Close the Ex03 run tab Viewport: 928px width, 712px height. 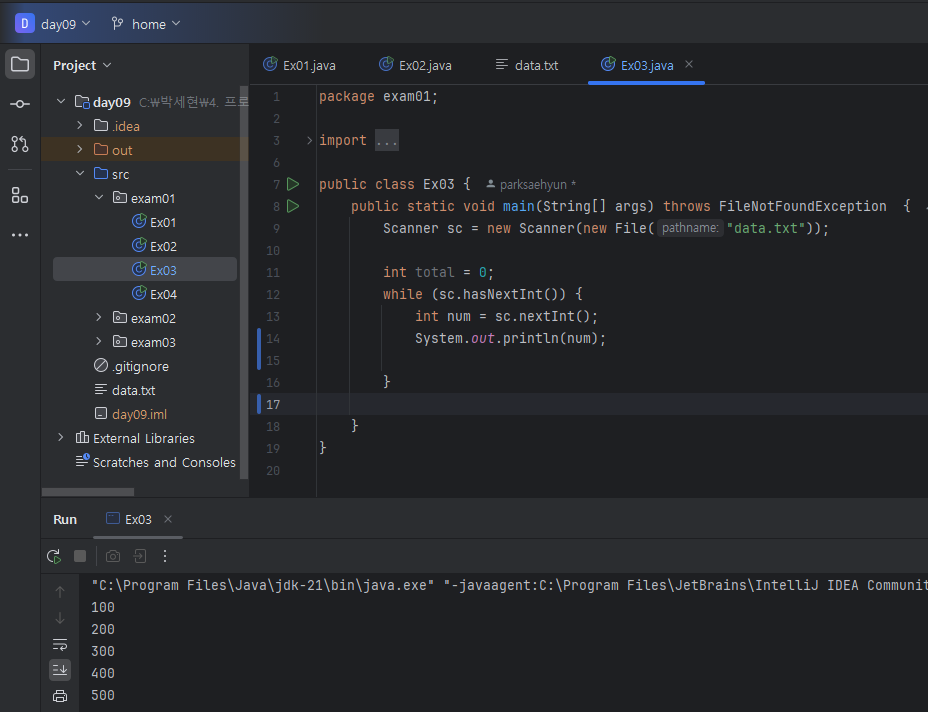168,519
